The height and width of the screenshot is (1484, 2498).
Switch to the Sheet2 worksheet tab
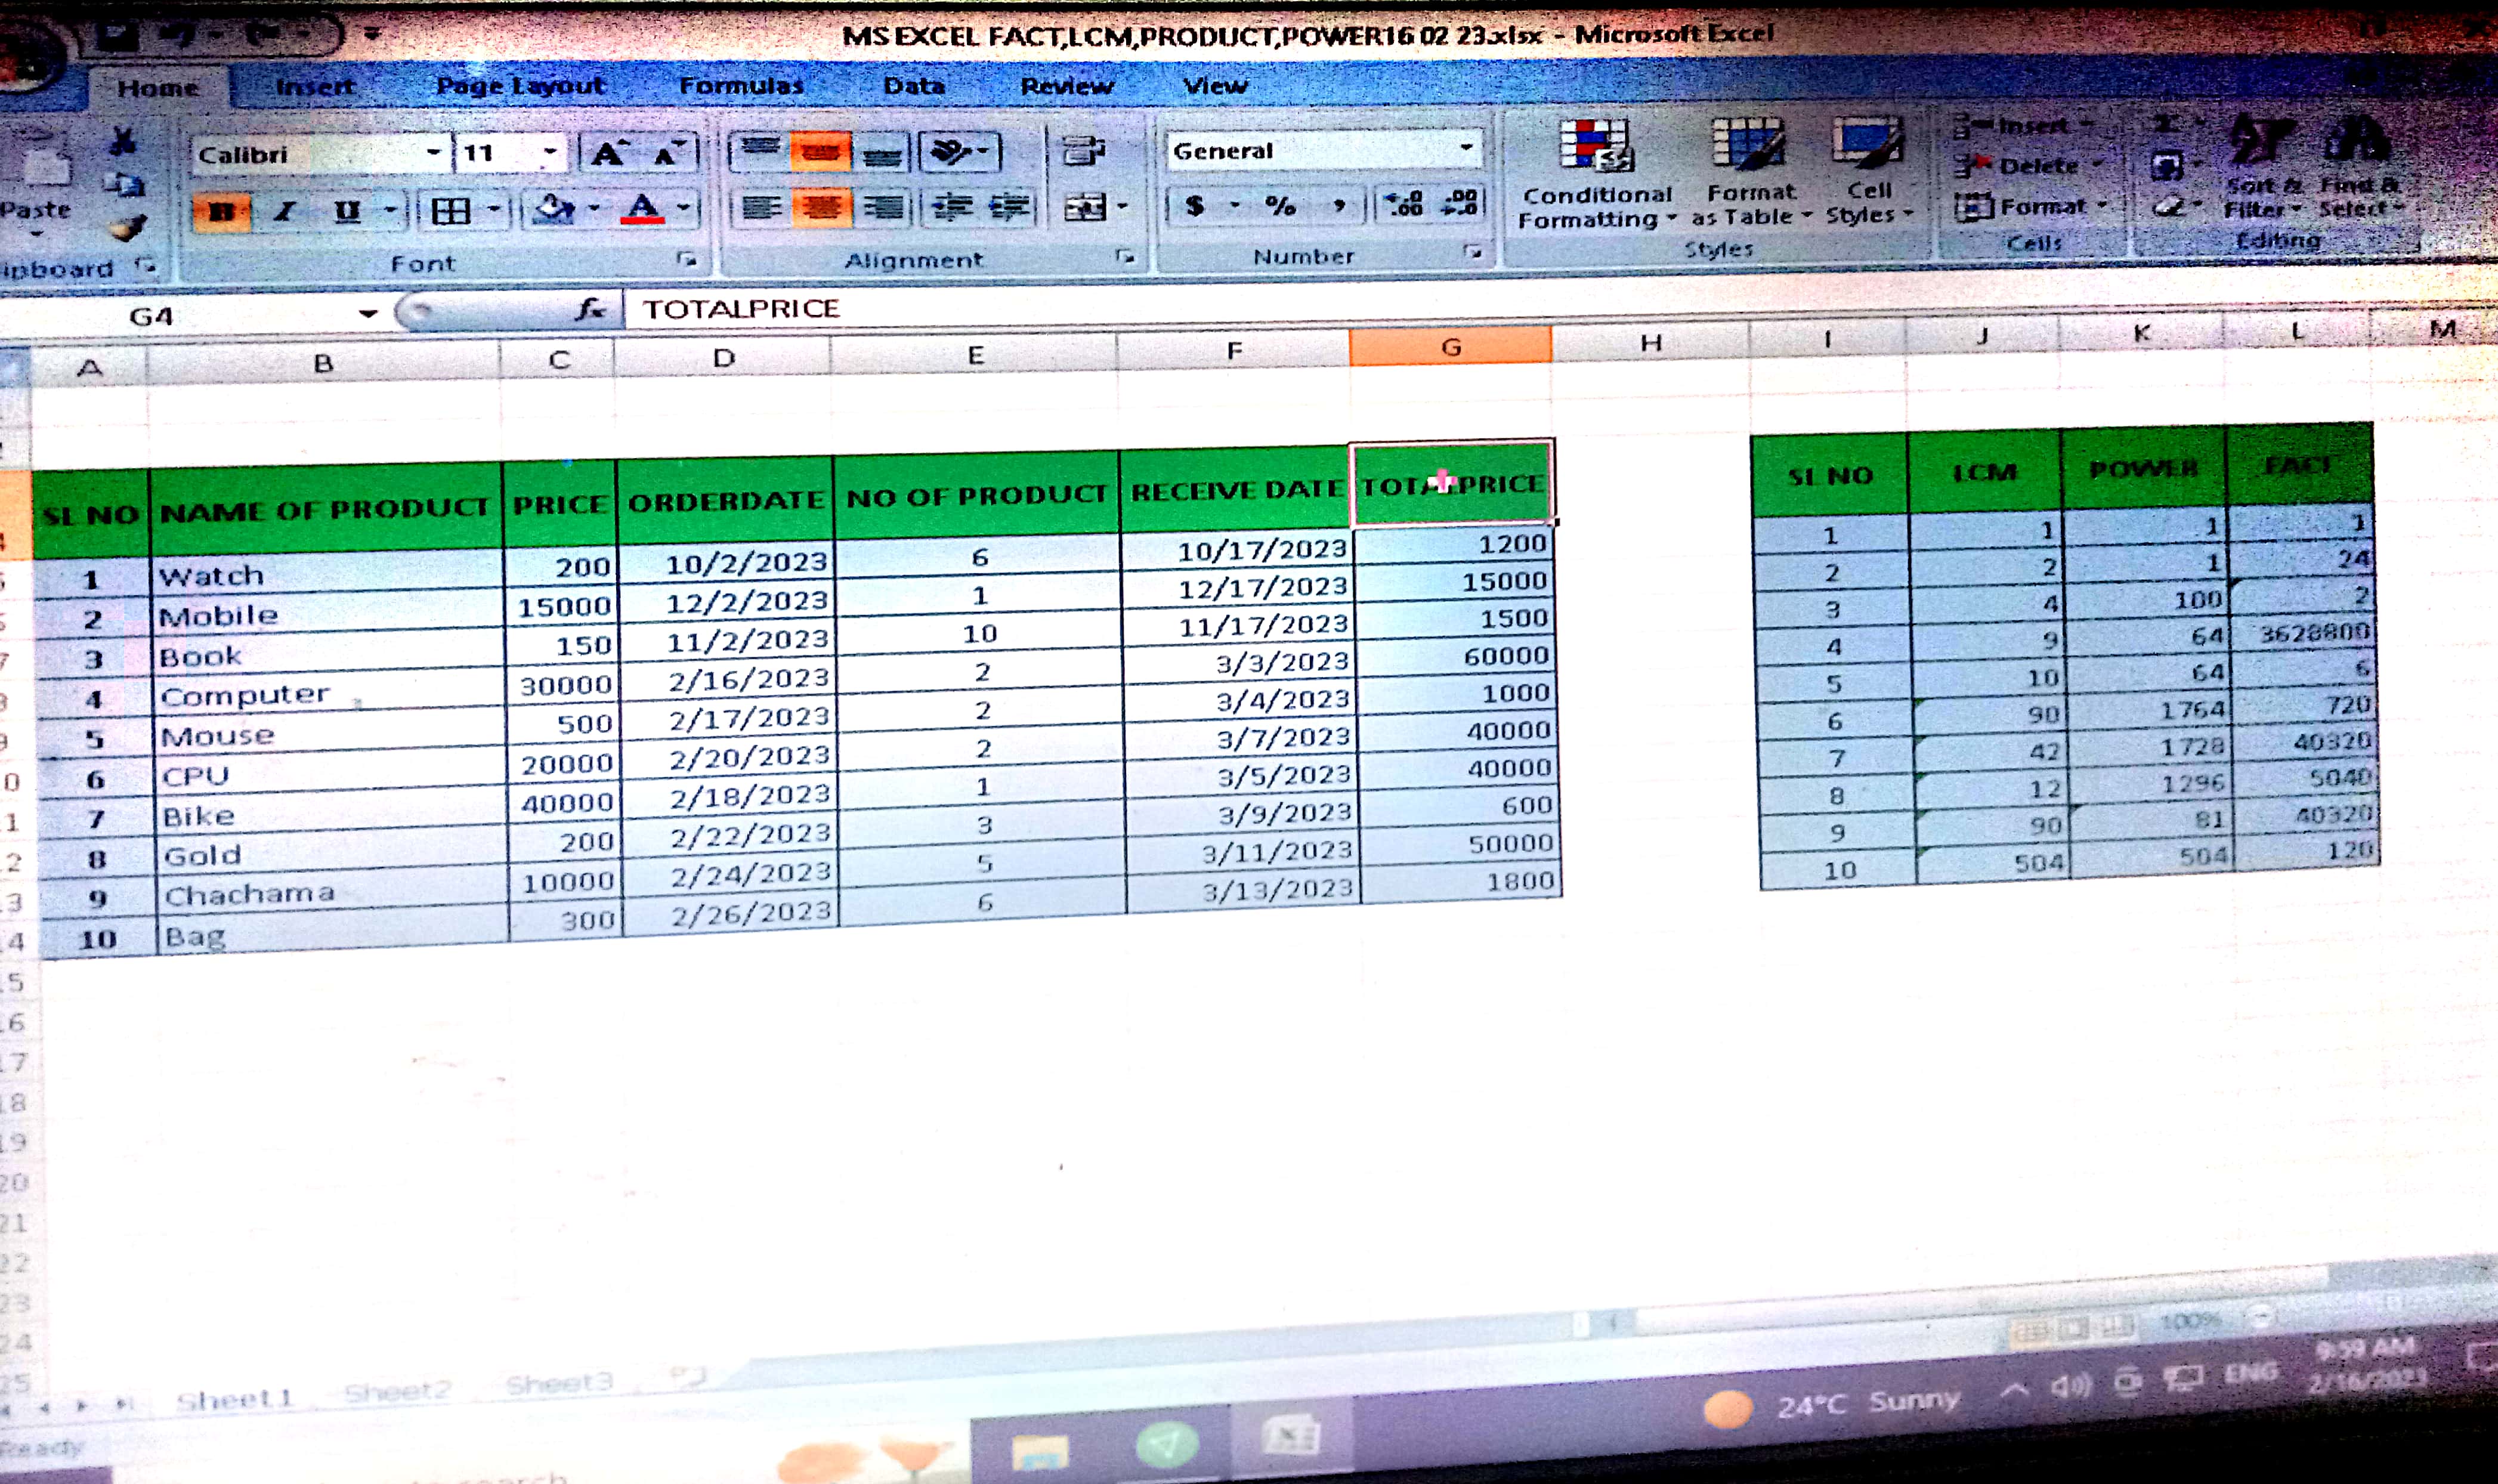coord(398,1392)
